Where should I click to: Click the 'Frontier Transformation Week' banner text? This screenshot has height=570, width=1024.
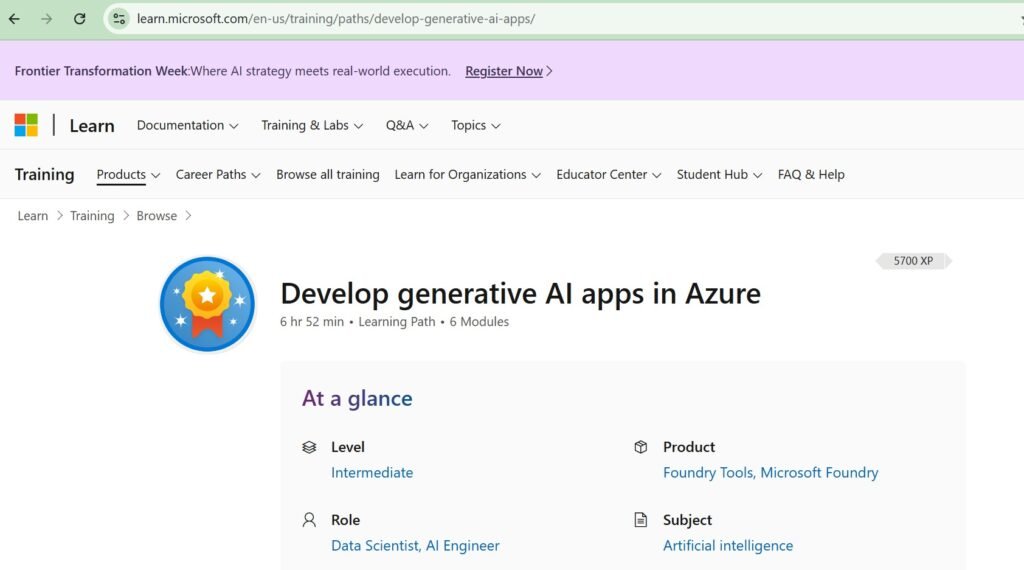click(x=101, y=71)
